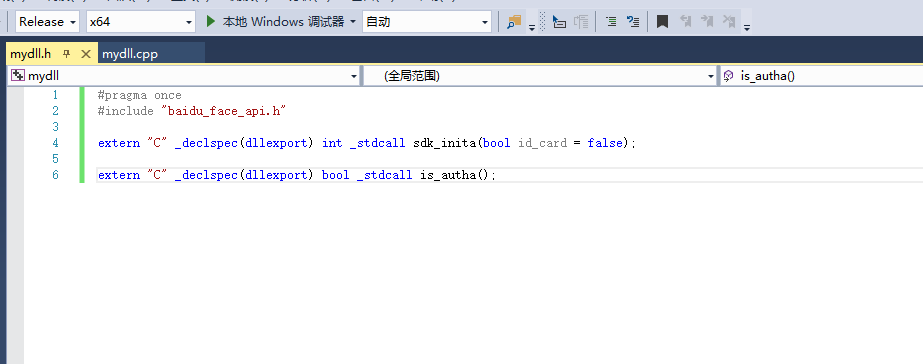Click '_declspec' on line 6
923x364 pixels.
(206, 175)
